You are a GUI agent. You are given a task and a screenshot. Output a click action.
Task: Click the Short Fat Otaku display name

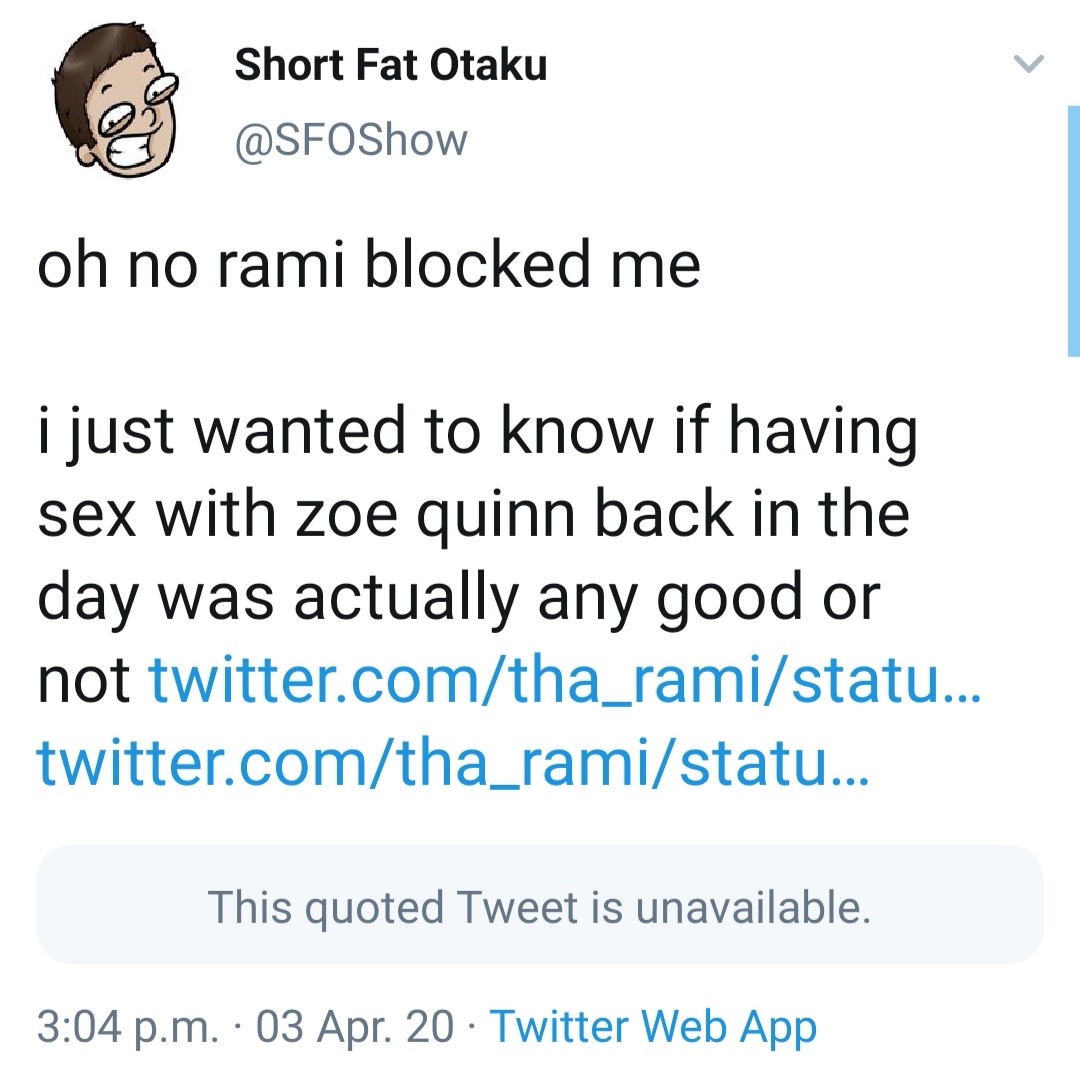coord(390,66)
